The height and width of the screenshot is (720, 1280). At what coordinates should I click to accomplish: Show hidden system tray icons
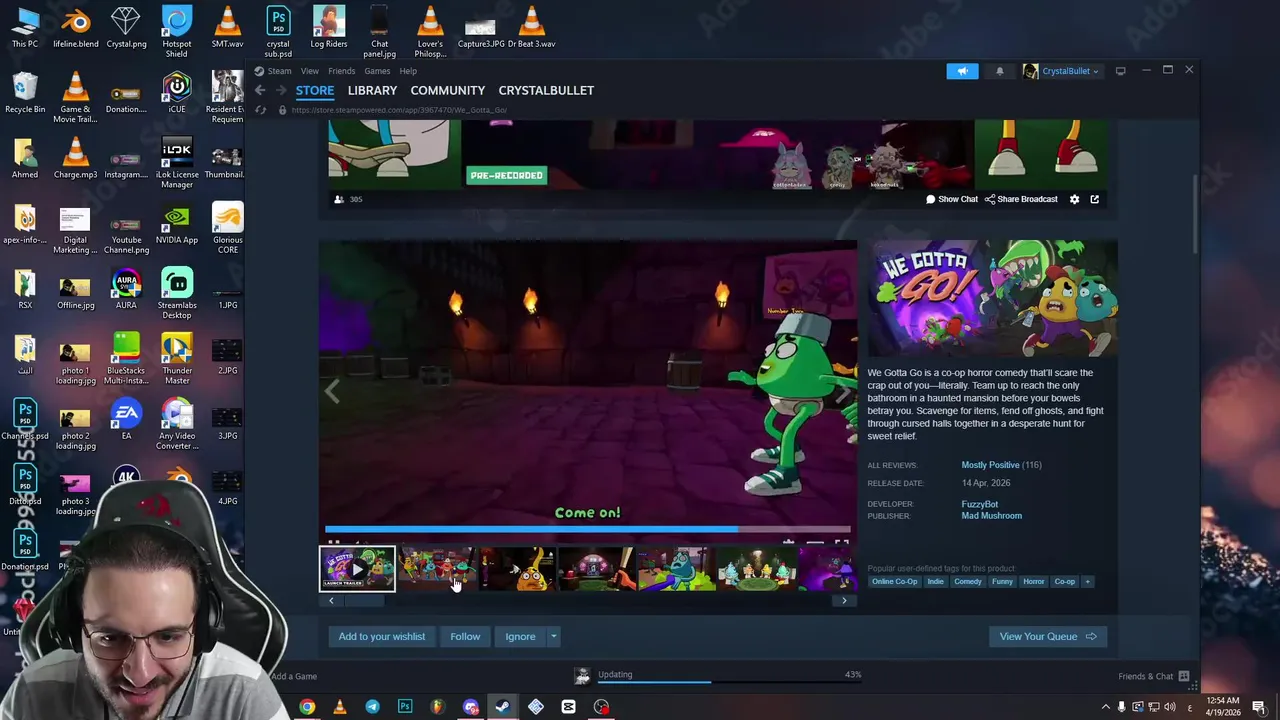pos(1105,707)
